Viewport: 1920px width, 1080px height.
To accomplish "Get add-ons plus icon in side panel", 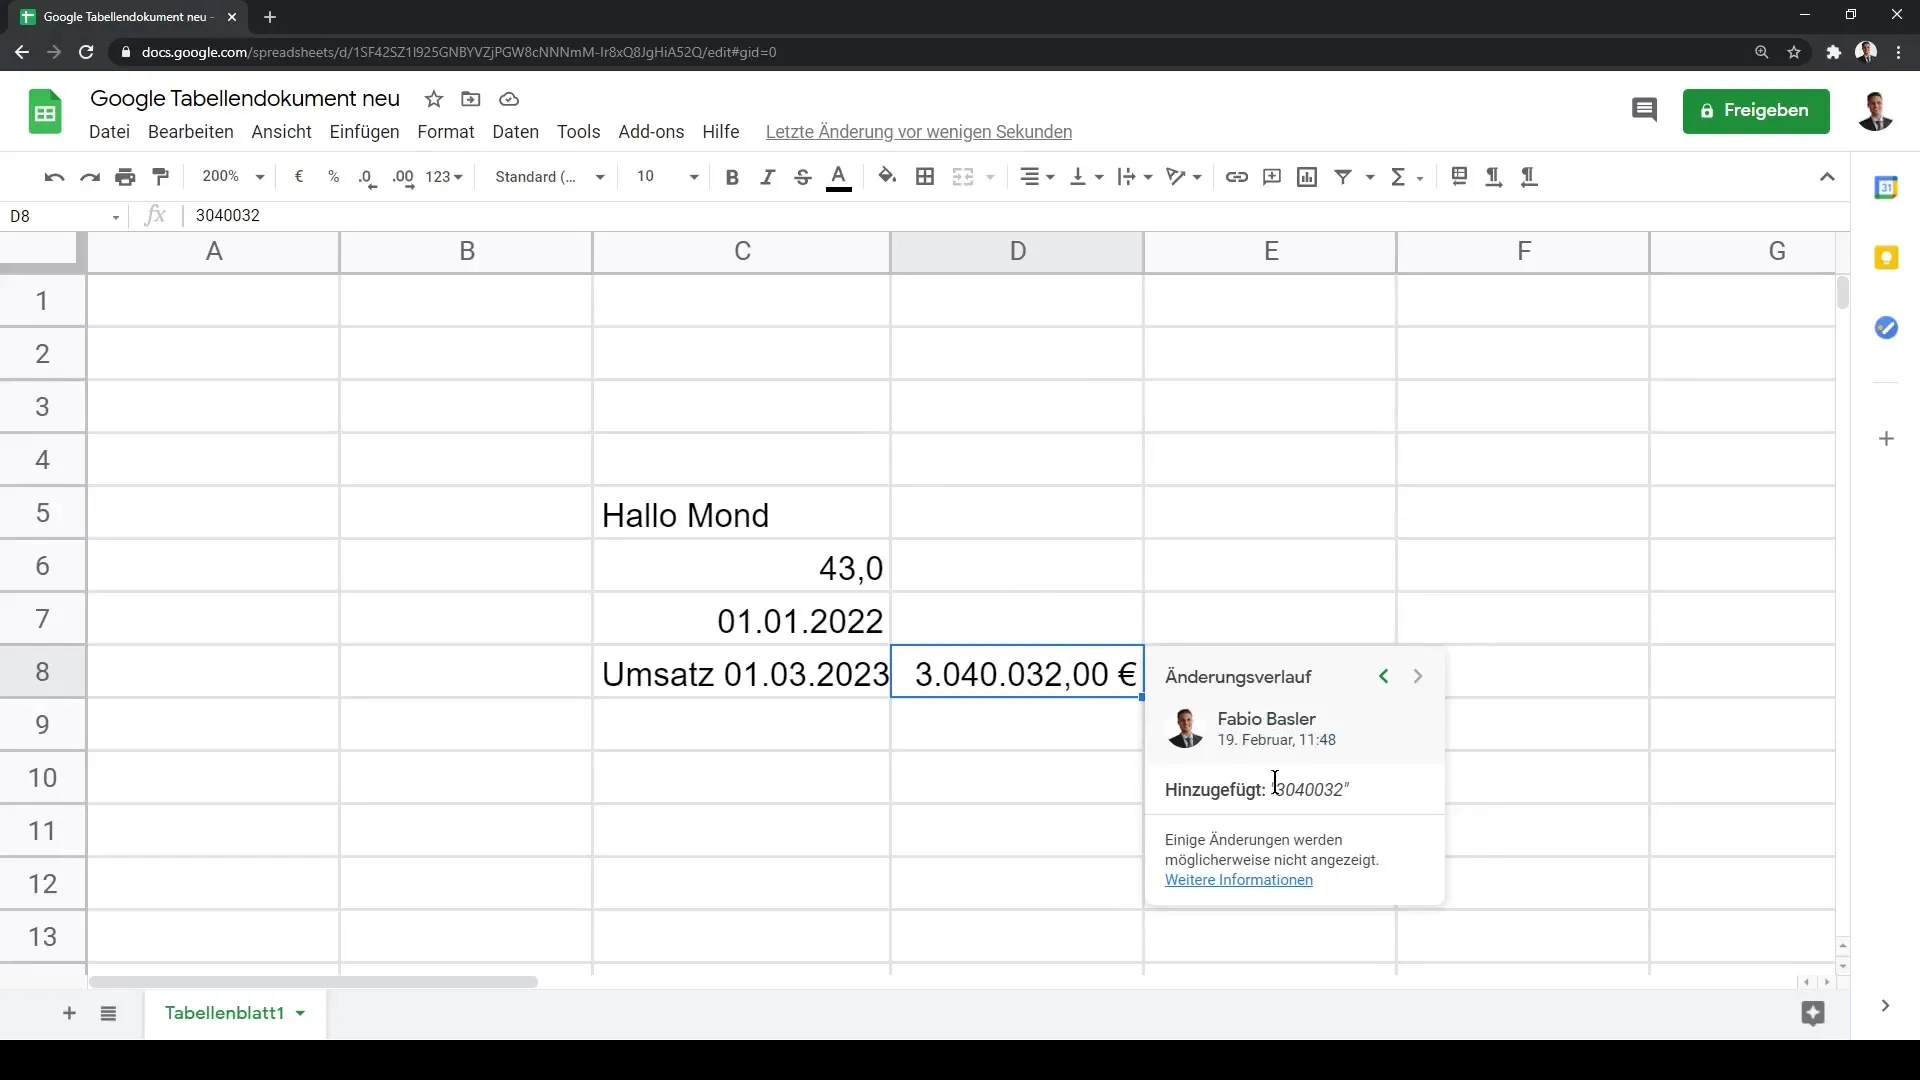I will coord(1886,439).
